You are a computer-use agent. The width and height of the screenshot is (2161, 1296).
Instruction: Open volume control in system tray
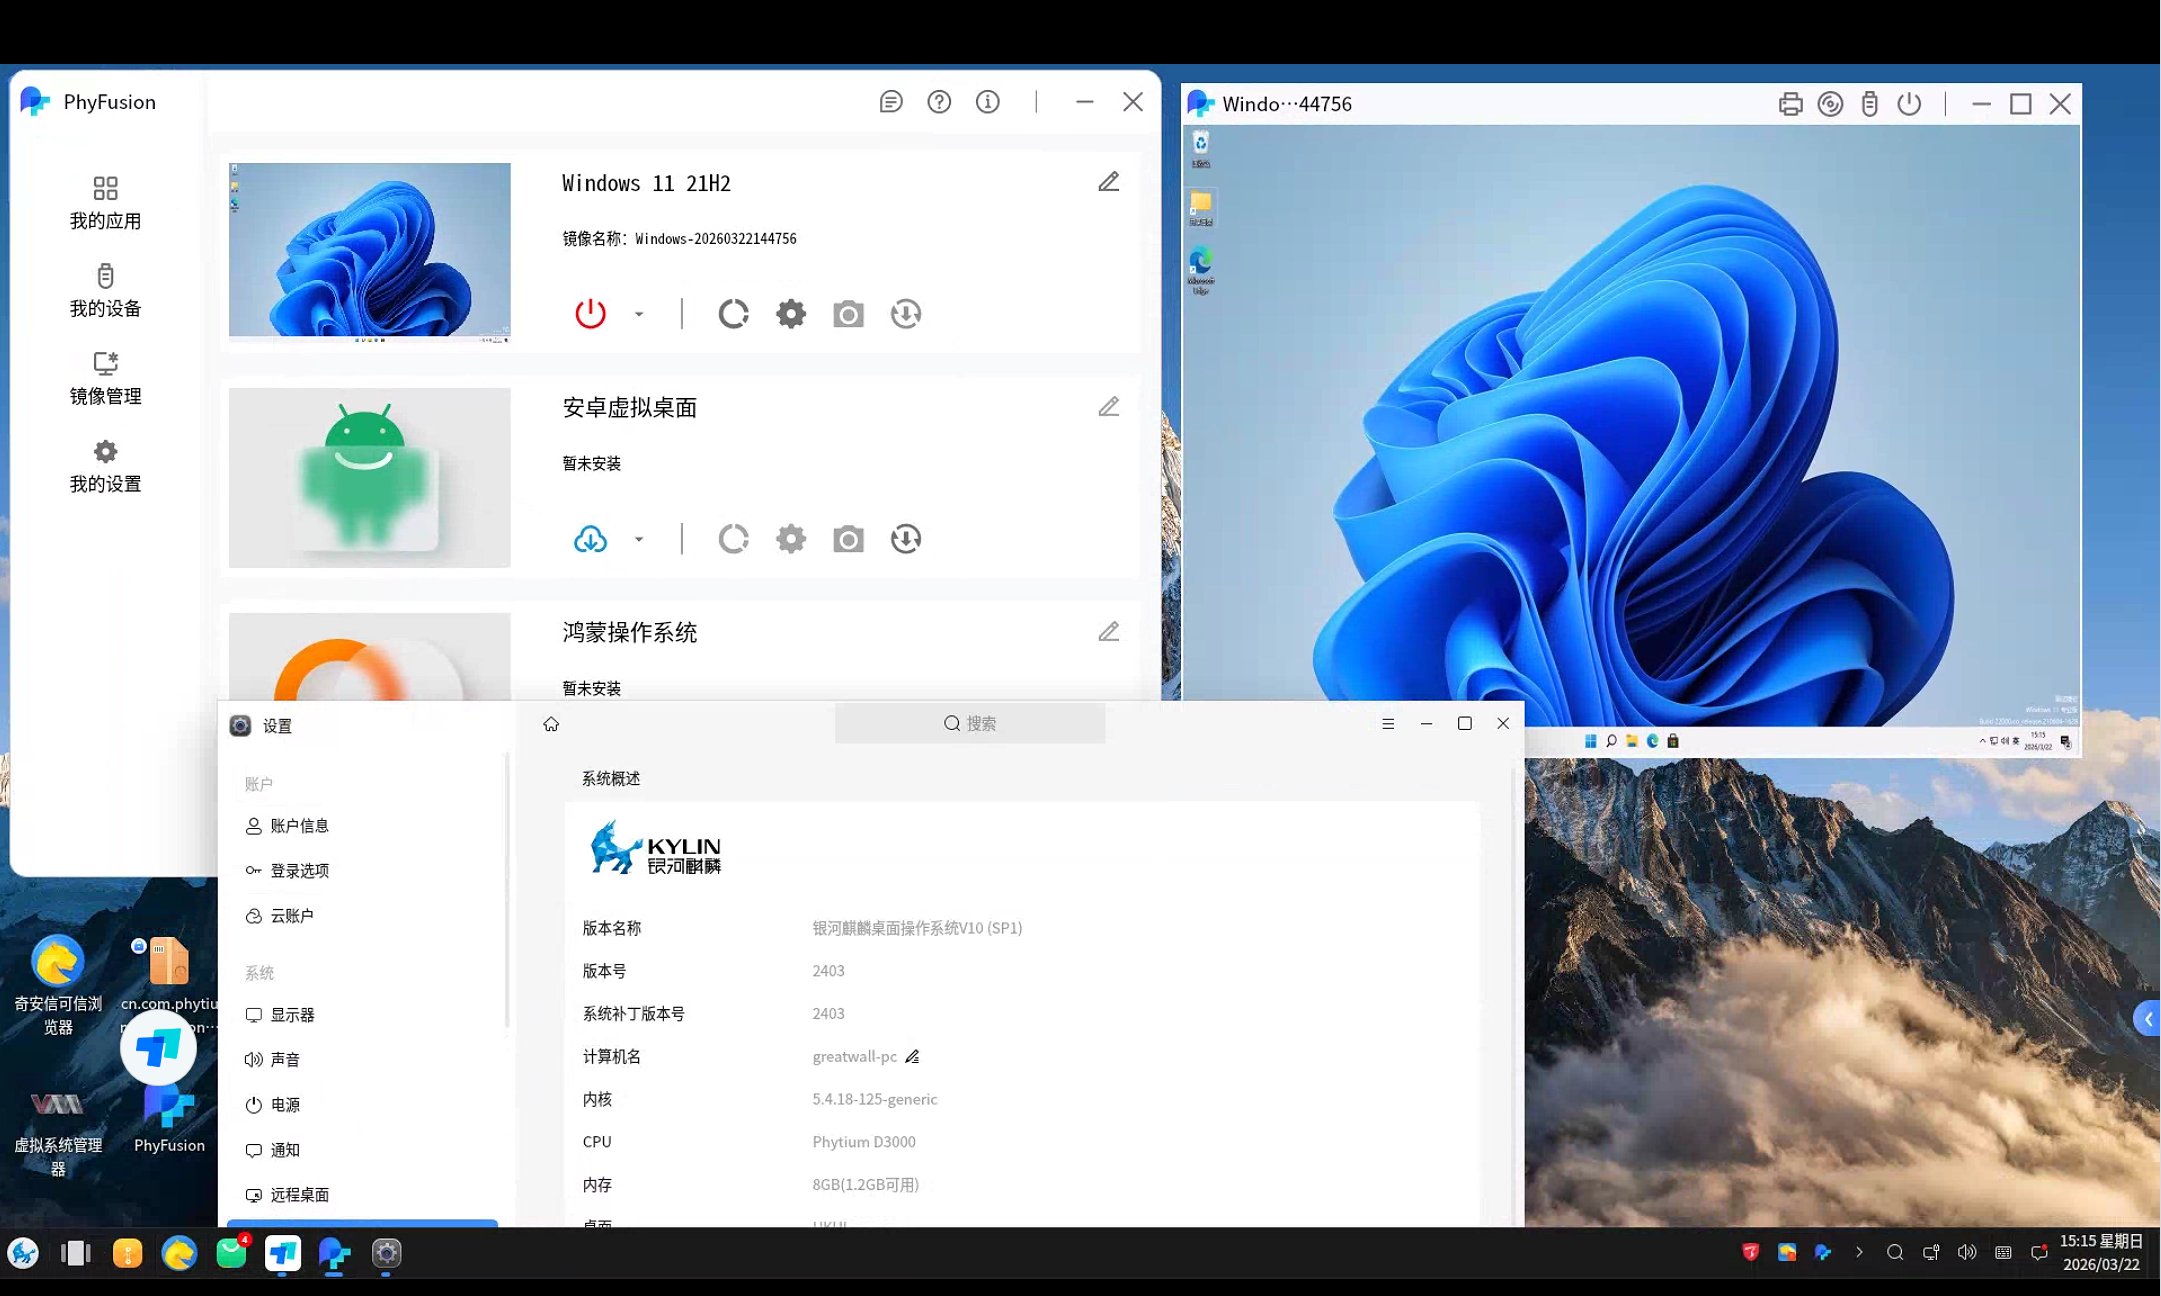pos(1966,1252)
